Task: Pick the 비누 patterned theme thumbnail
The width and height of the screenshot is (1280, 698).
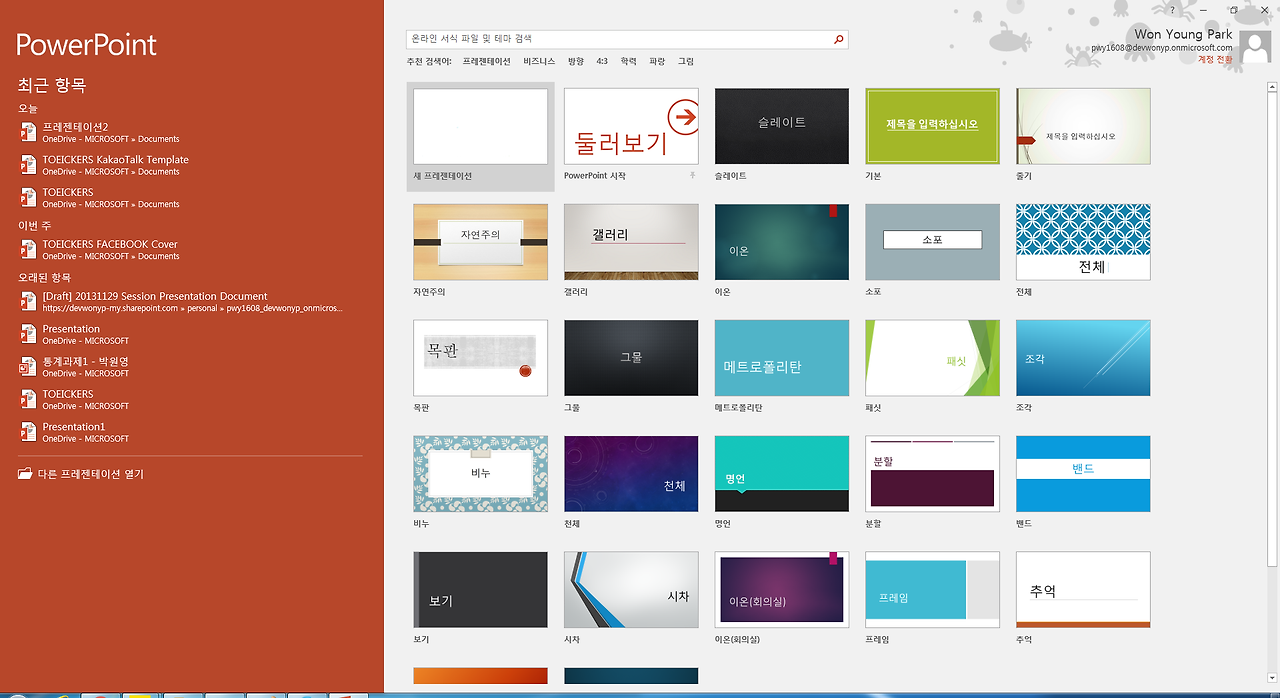Action: (481, 474)
